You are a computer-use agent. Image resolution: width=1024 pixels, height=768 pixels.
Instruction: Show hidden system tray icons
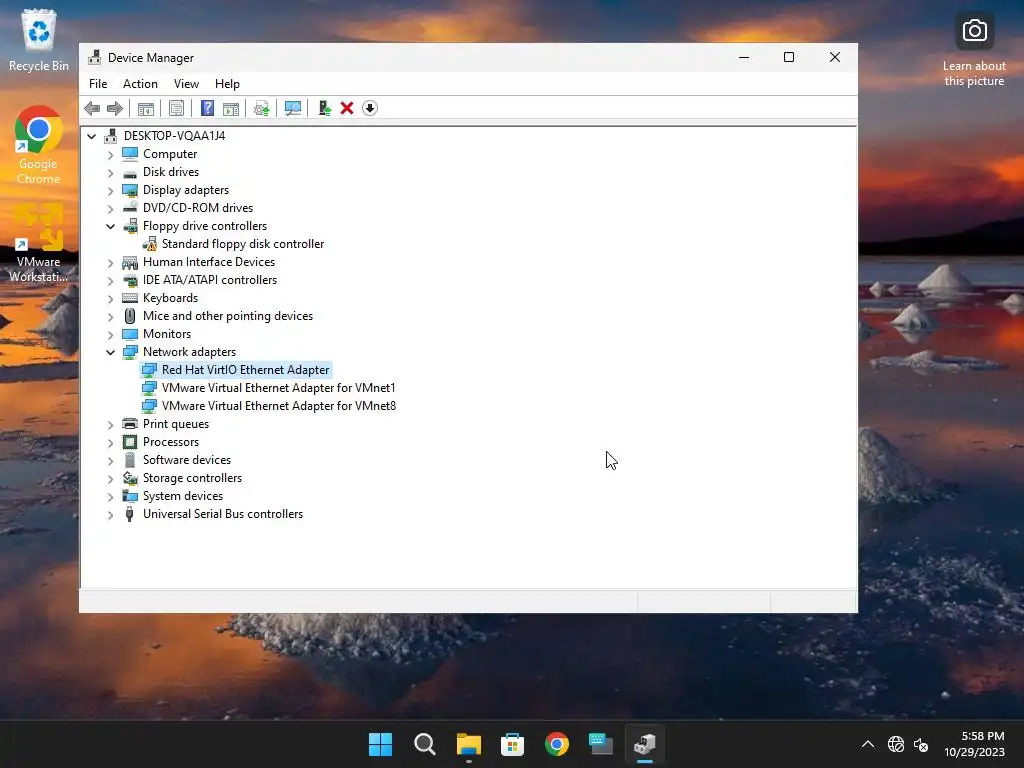tap(867, 744)
